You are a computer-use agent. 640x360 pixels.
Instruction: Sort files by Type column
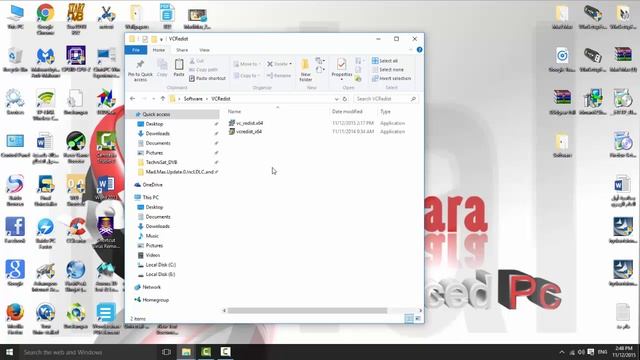coord(385,111)
